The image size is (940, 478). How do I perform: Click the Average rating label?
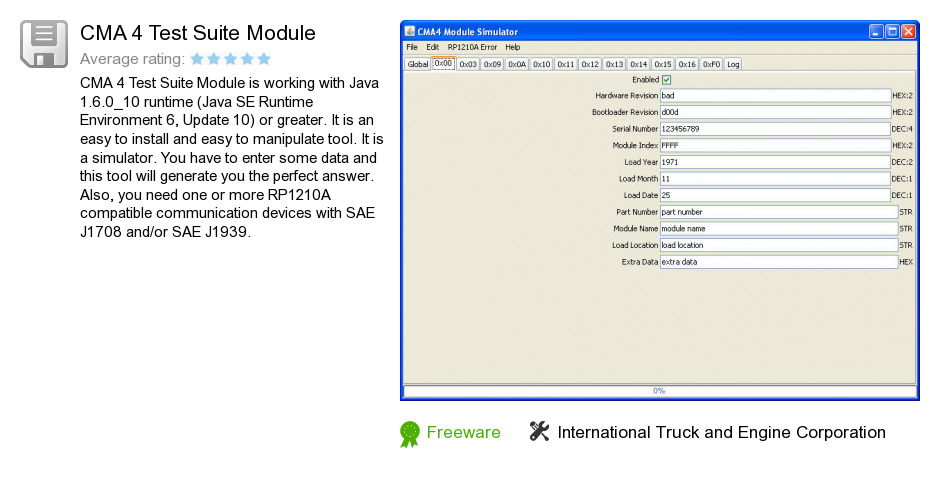pyautogui.click(x=132, y=59)
